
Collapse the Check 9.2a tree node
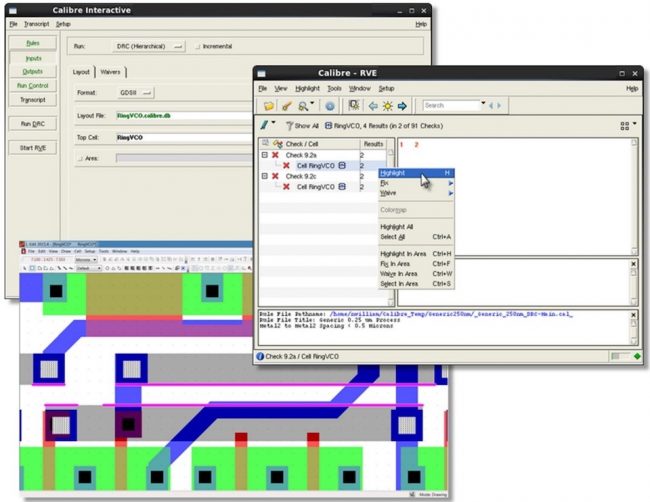(264, 155)
